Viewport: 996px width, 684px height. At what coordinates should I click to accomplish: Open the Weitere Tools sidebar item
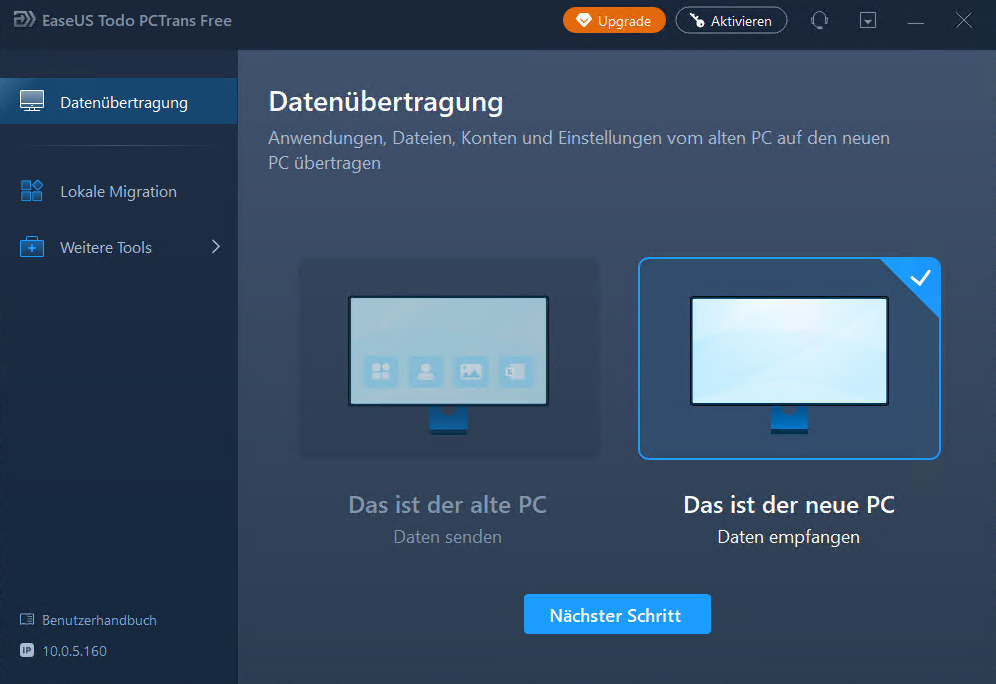[119, 247]
